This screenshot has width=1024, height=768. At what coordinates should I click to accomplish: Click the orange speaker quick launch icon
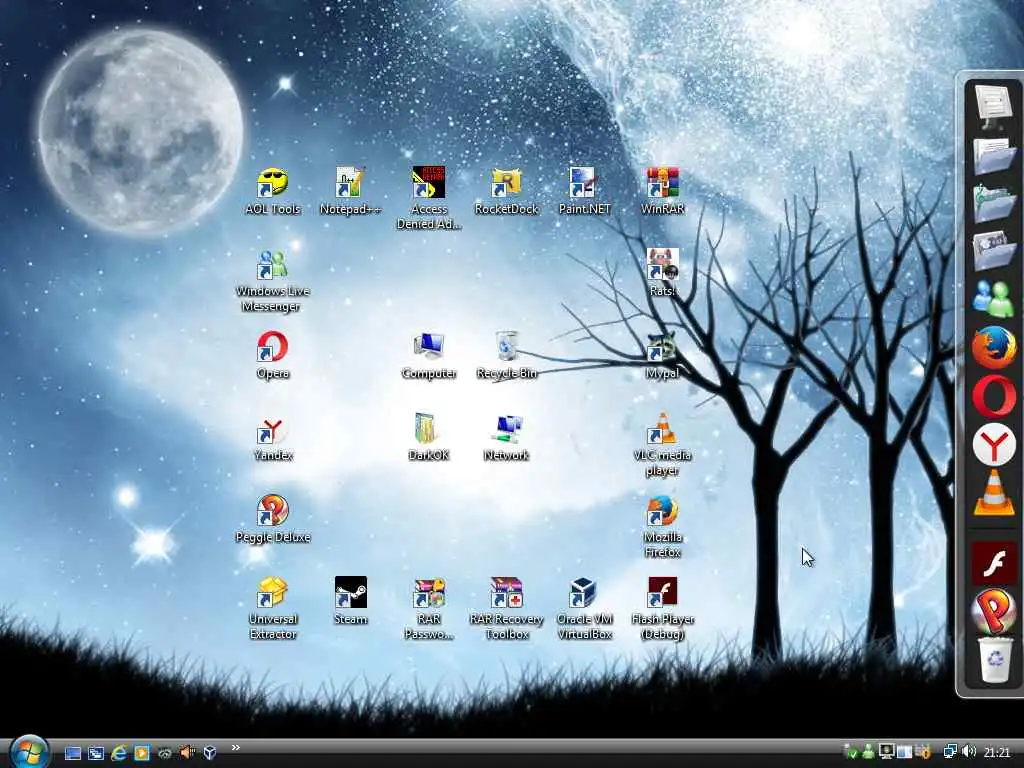pos(187,753)
